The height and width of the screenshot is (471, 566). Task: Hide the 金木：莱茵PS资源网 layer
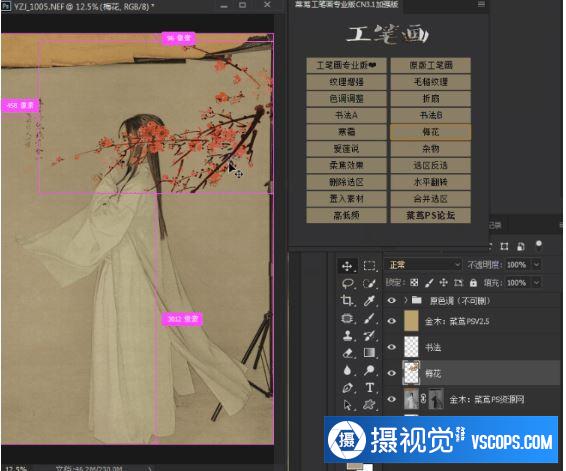click(x=392, y=399)
